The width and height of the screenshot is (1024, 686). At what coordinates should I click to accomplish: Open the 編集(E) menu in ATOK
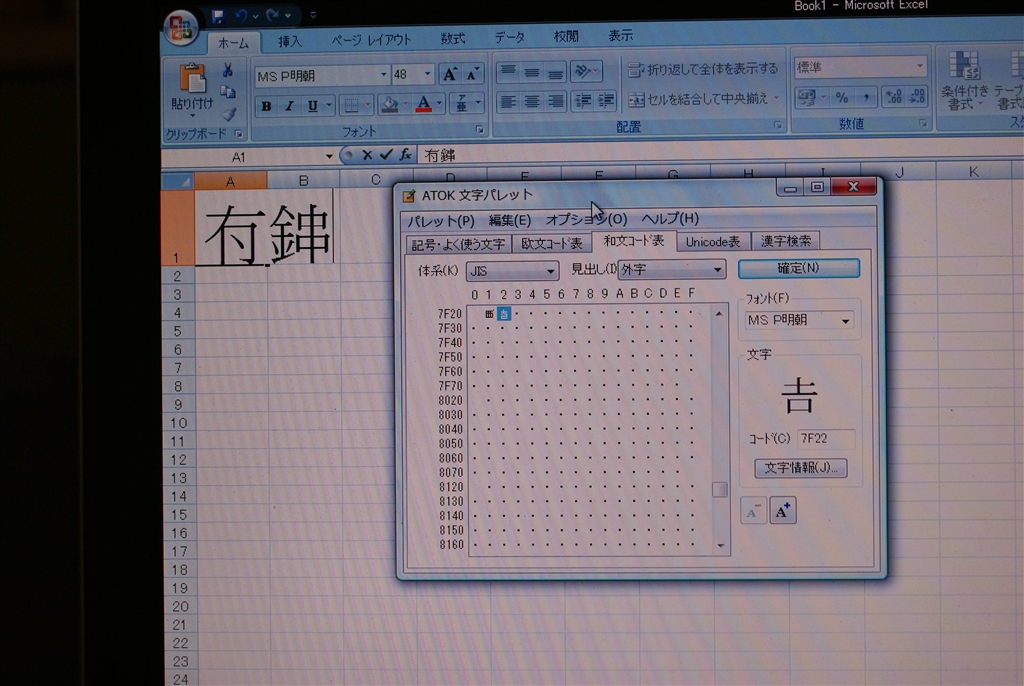(x=509, y=220)
